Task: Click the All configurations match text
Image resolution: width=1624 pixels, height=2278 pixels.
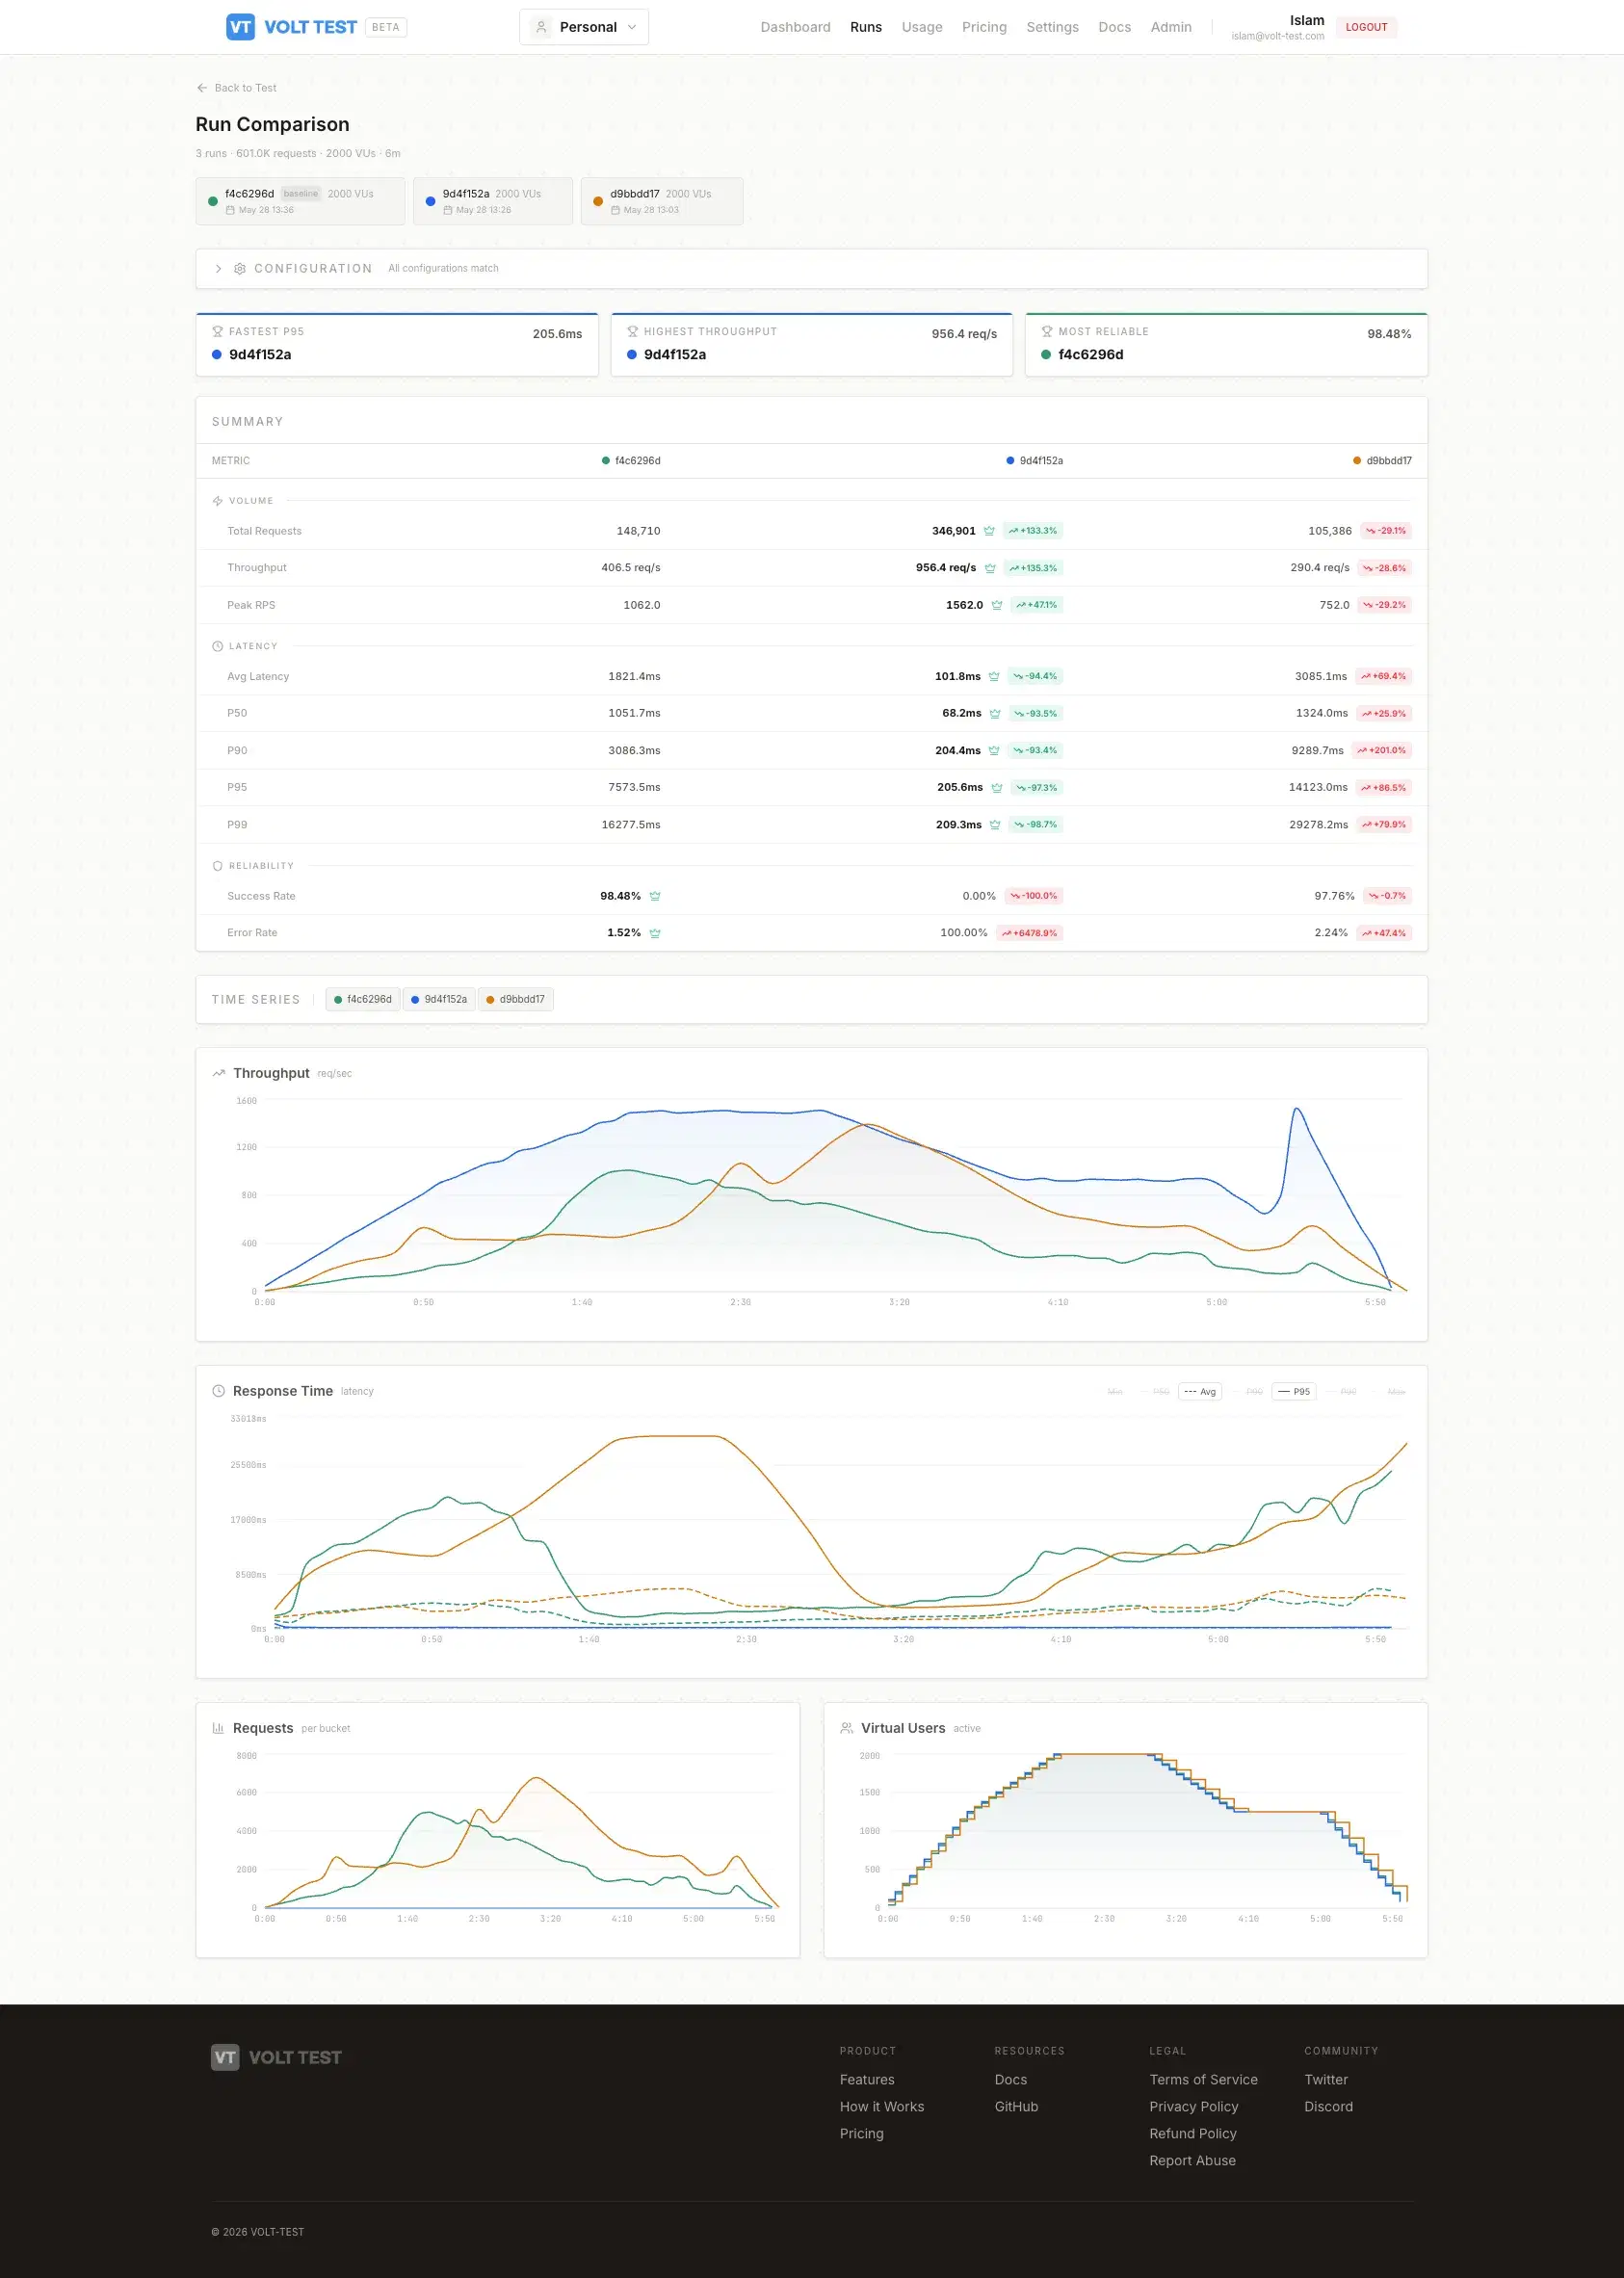Action: [443, 269]
